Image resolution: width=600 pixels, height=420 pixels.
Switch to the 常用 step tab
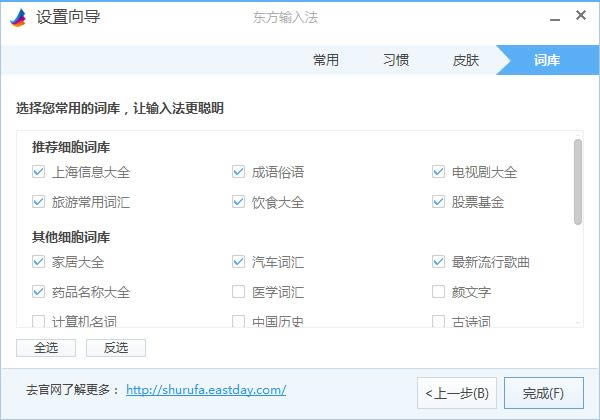tap(326, 60)
